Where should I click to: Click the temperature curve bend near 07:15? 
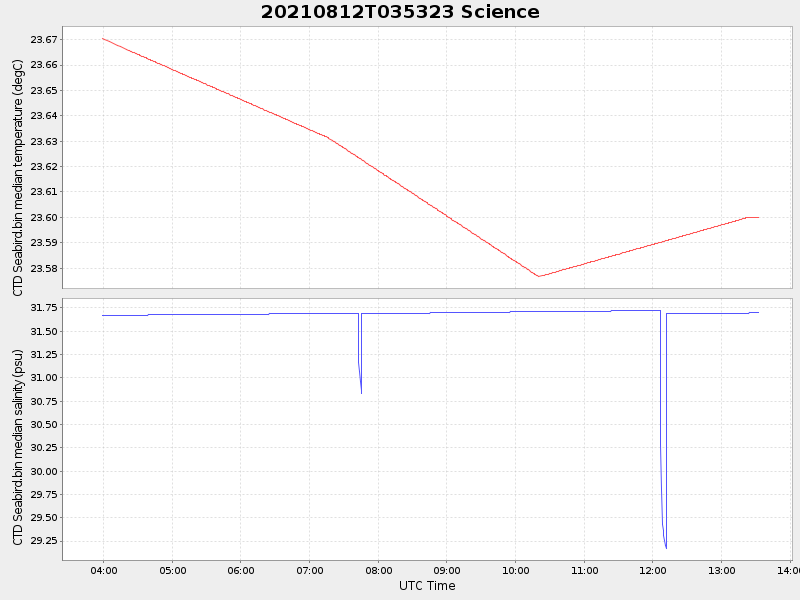click(327, 137)
